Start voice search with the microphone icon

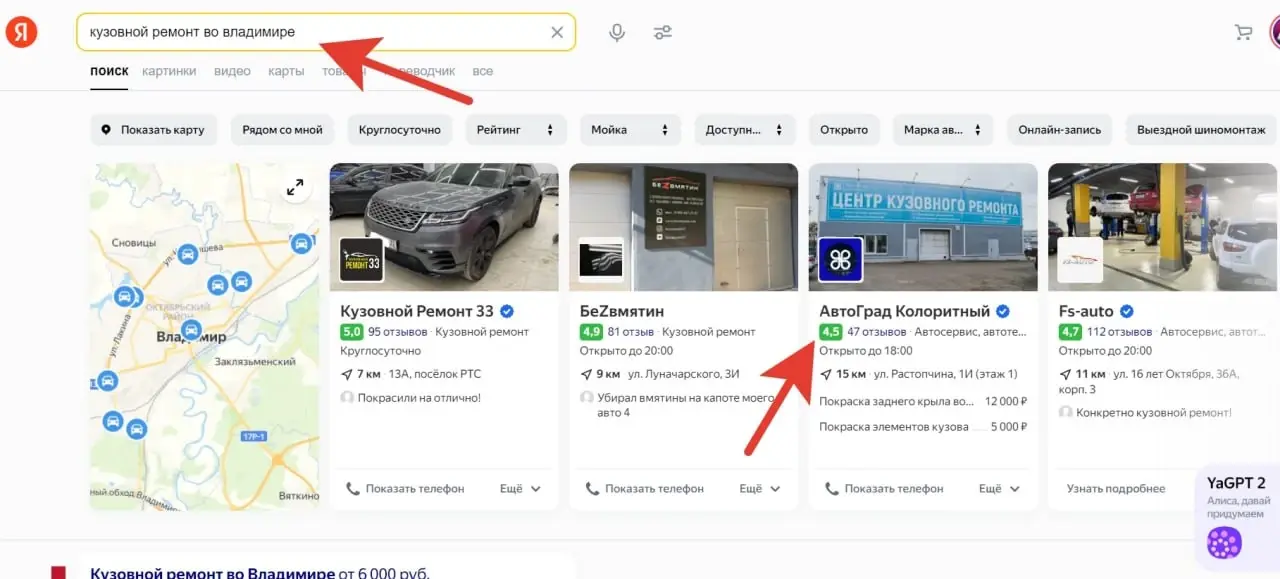617,32
